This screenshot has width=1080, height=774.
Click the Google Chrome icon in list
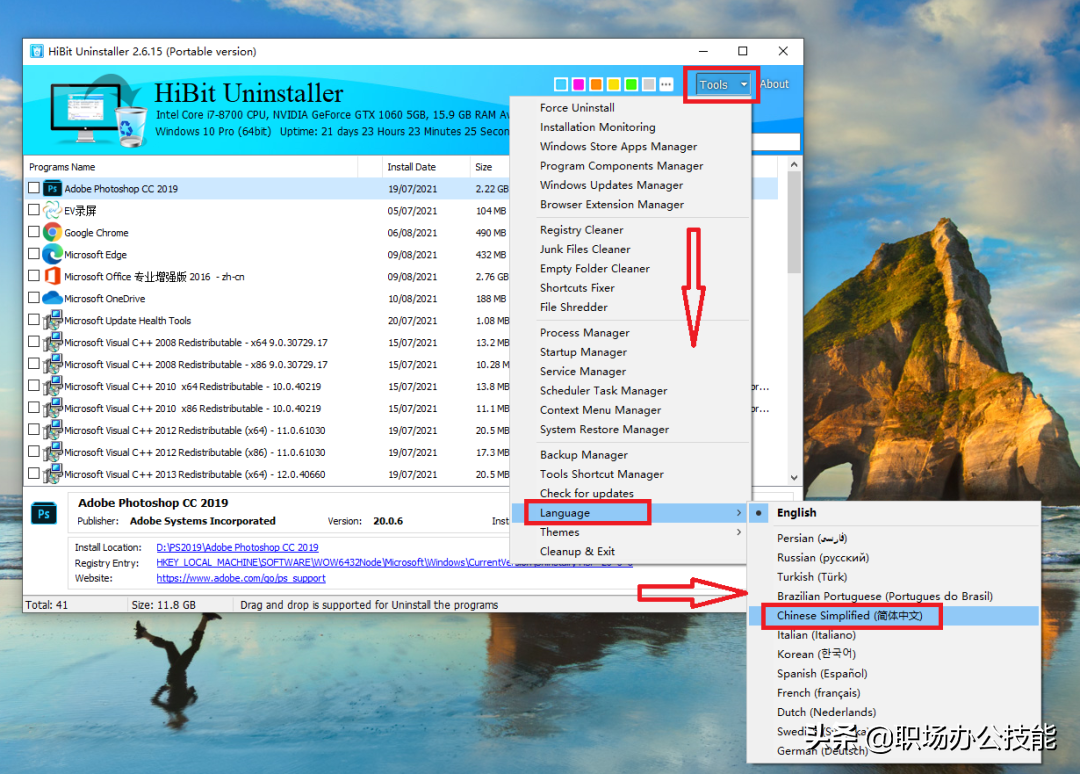pos(52,233)
